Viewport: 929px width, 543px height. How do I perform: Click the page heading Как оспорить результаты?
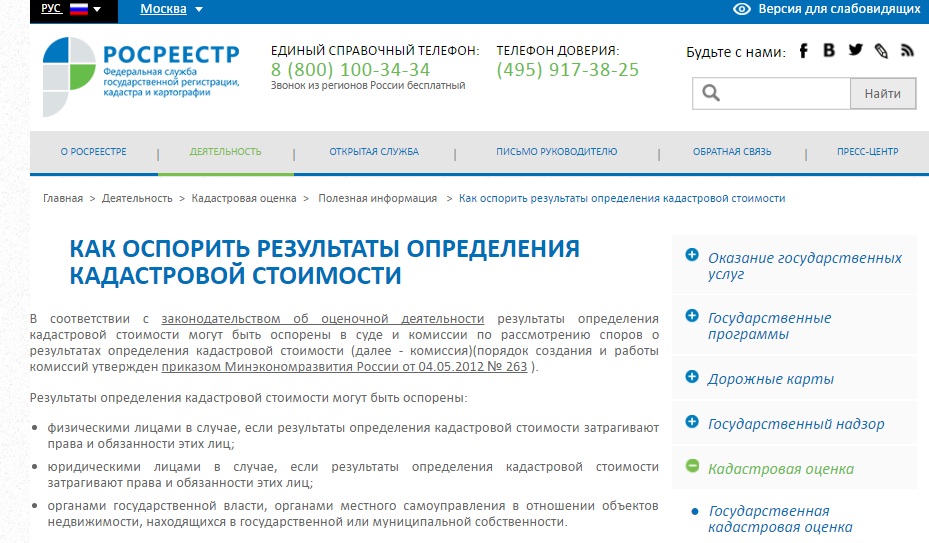pyautogui.click(x=324, y=261)
